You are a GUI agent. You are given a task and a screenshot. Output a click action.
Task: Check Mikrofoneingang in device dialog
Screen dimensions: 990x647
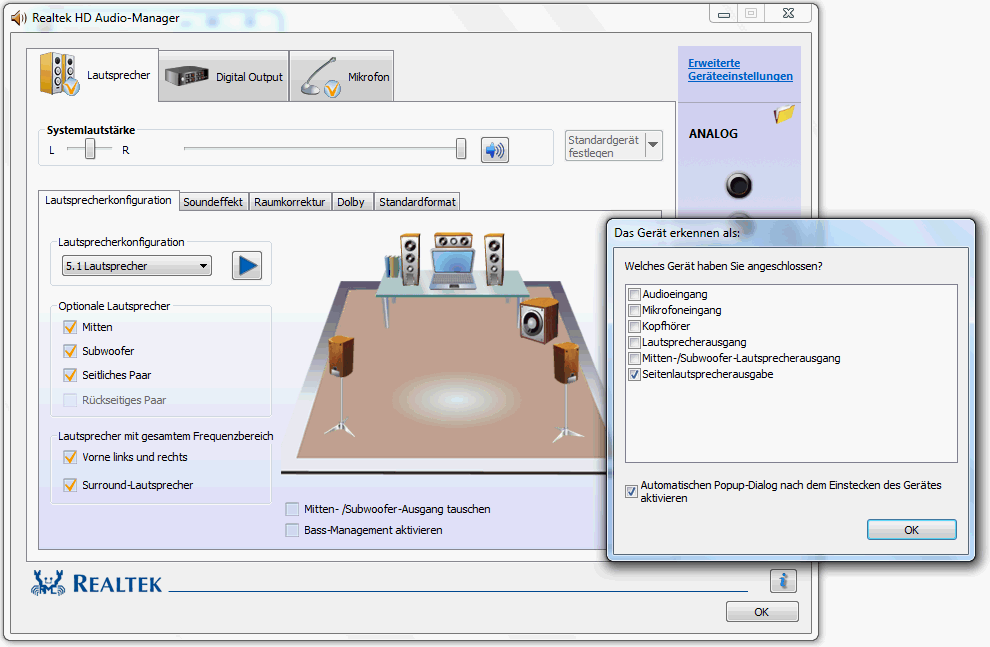[635, 310]
